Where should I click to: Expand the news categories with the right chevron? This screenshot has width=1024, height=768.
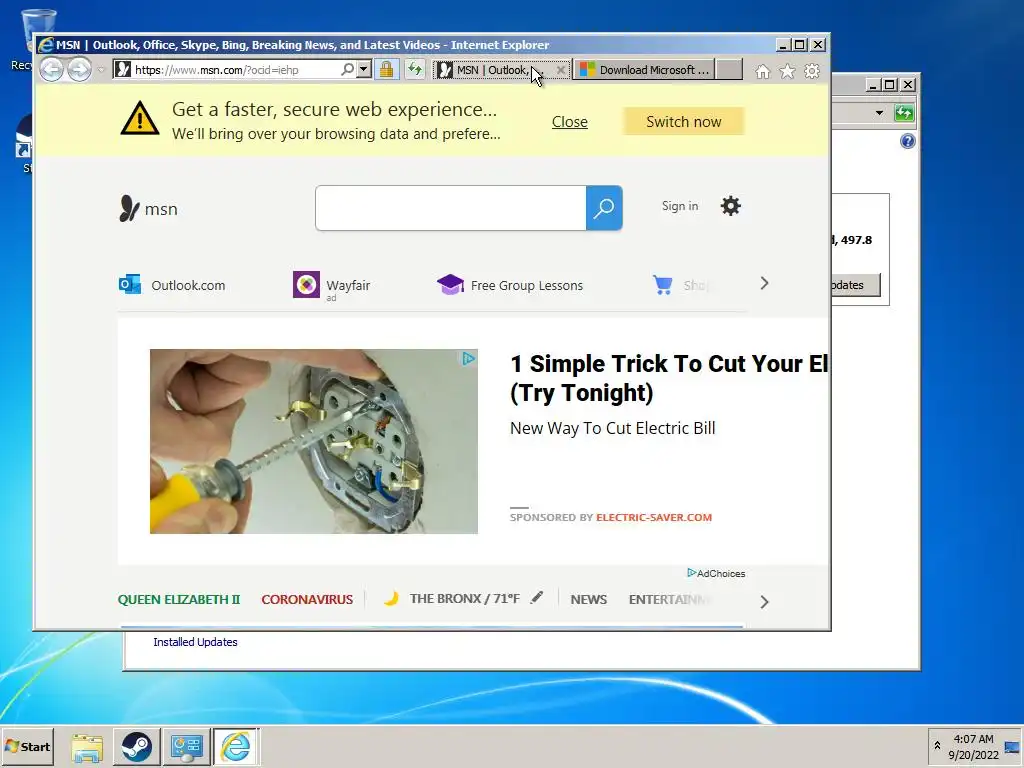pyautogui.click(x=764, y=601)
